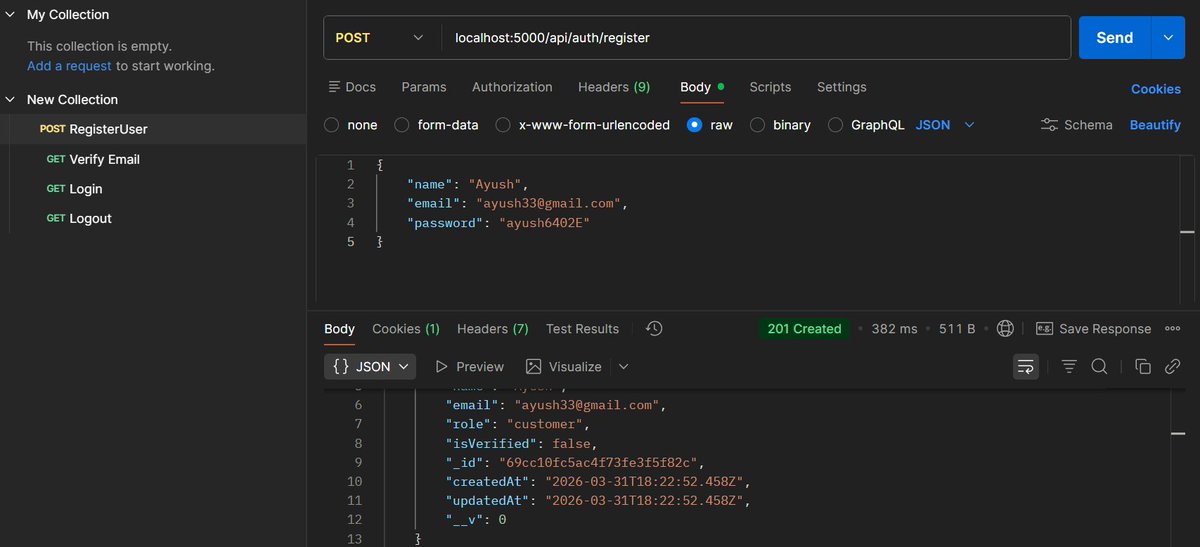
Task: Click the "_id" line in response
Action: click(575, 462)
